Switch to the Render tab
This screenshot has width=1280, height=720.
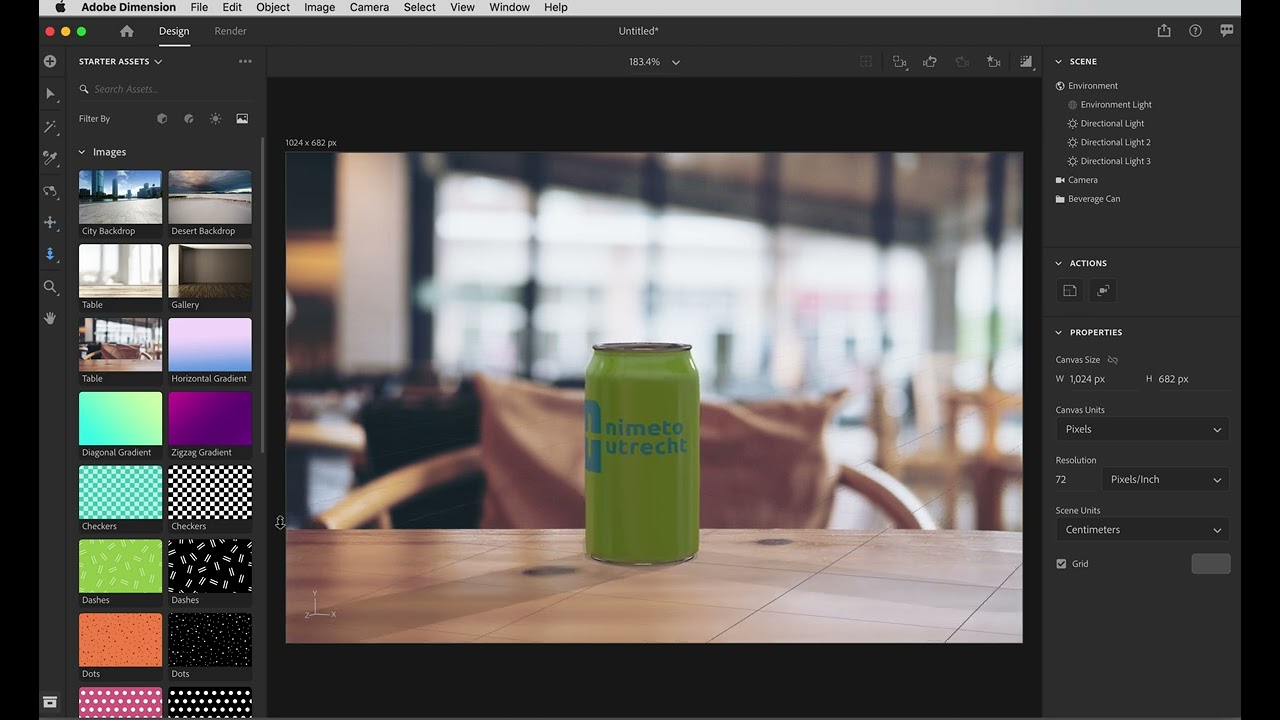[230, 31]
